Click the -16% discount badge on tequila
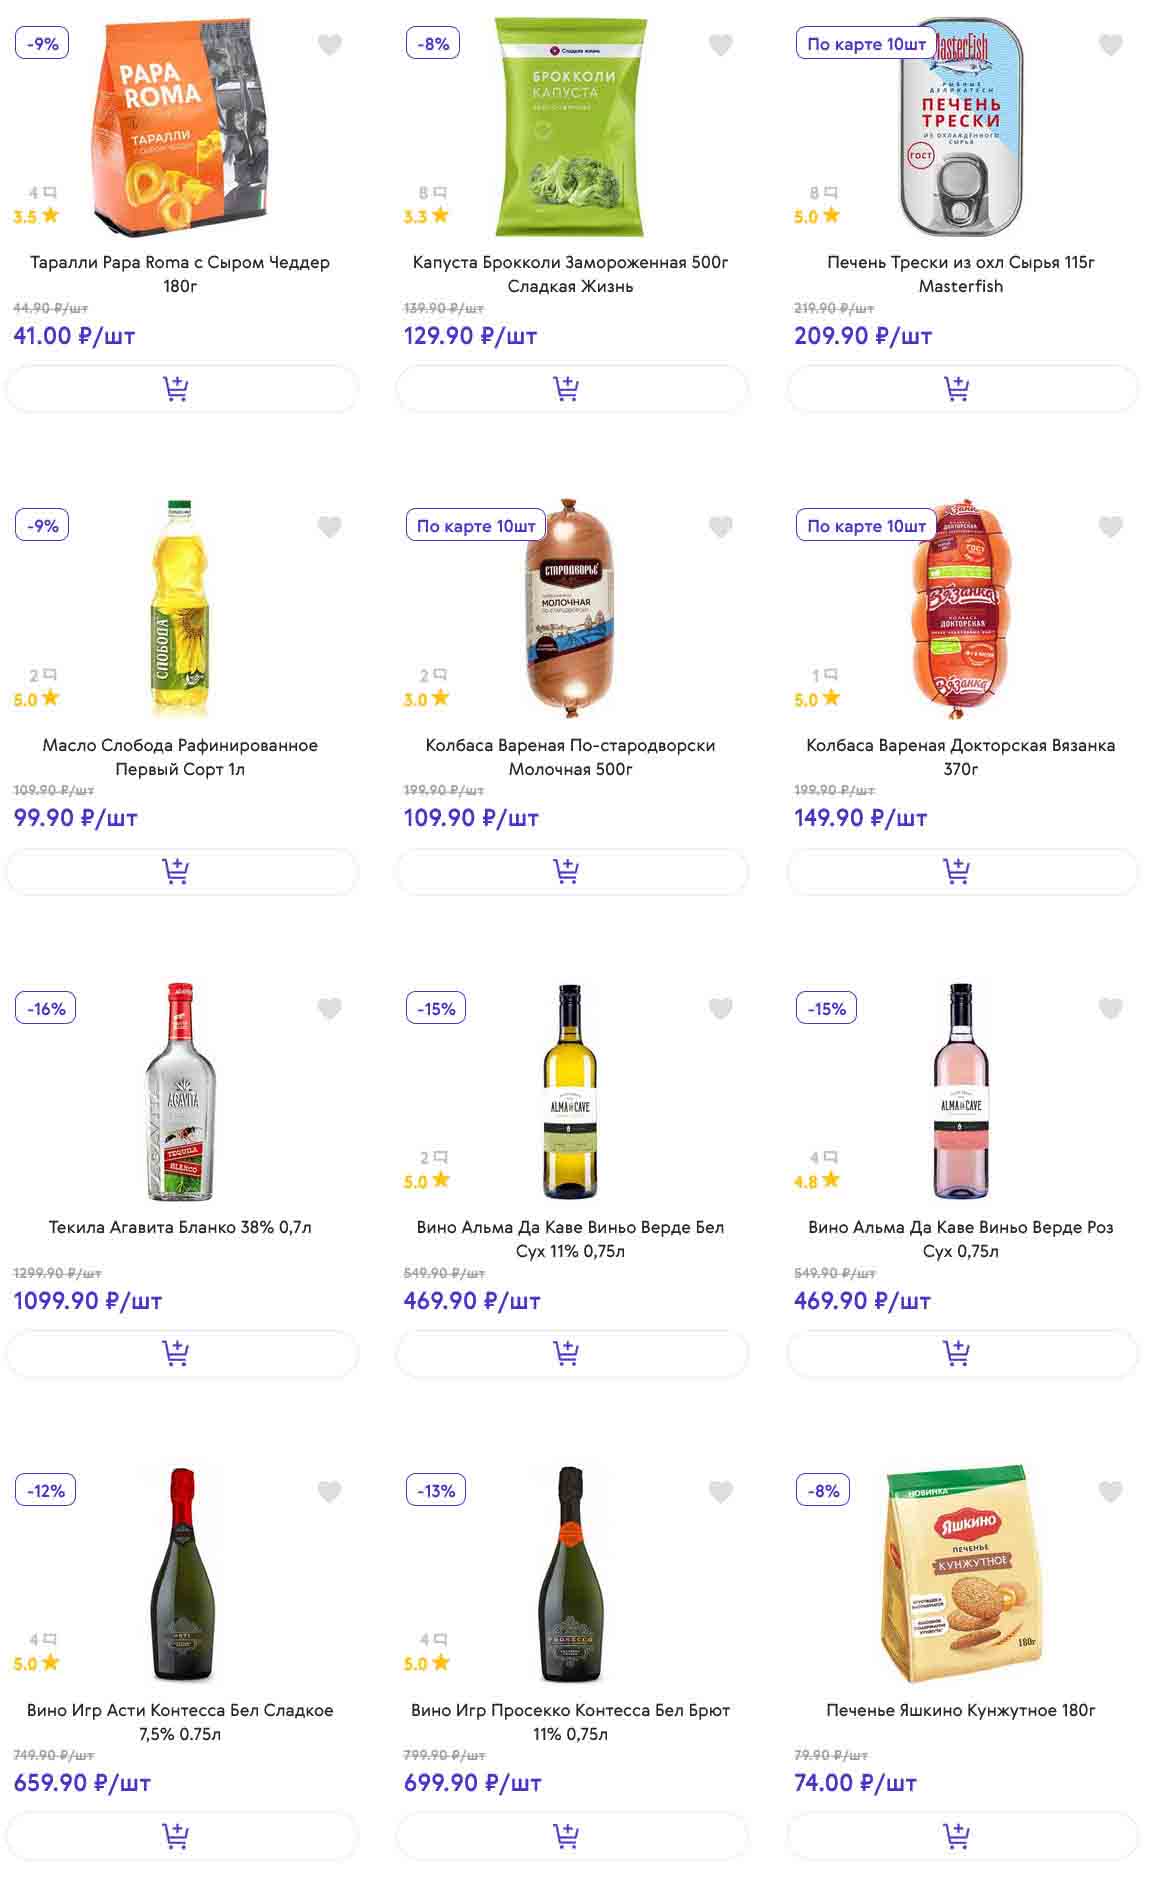 46,1008
